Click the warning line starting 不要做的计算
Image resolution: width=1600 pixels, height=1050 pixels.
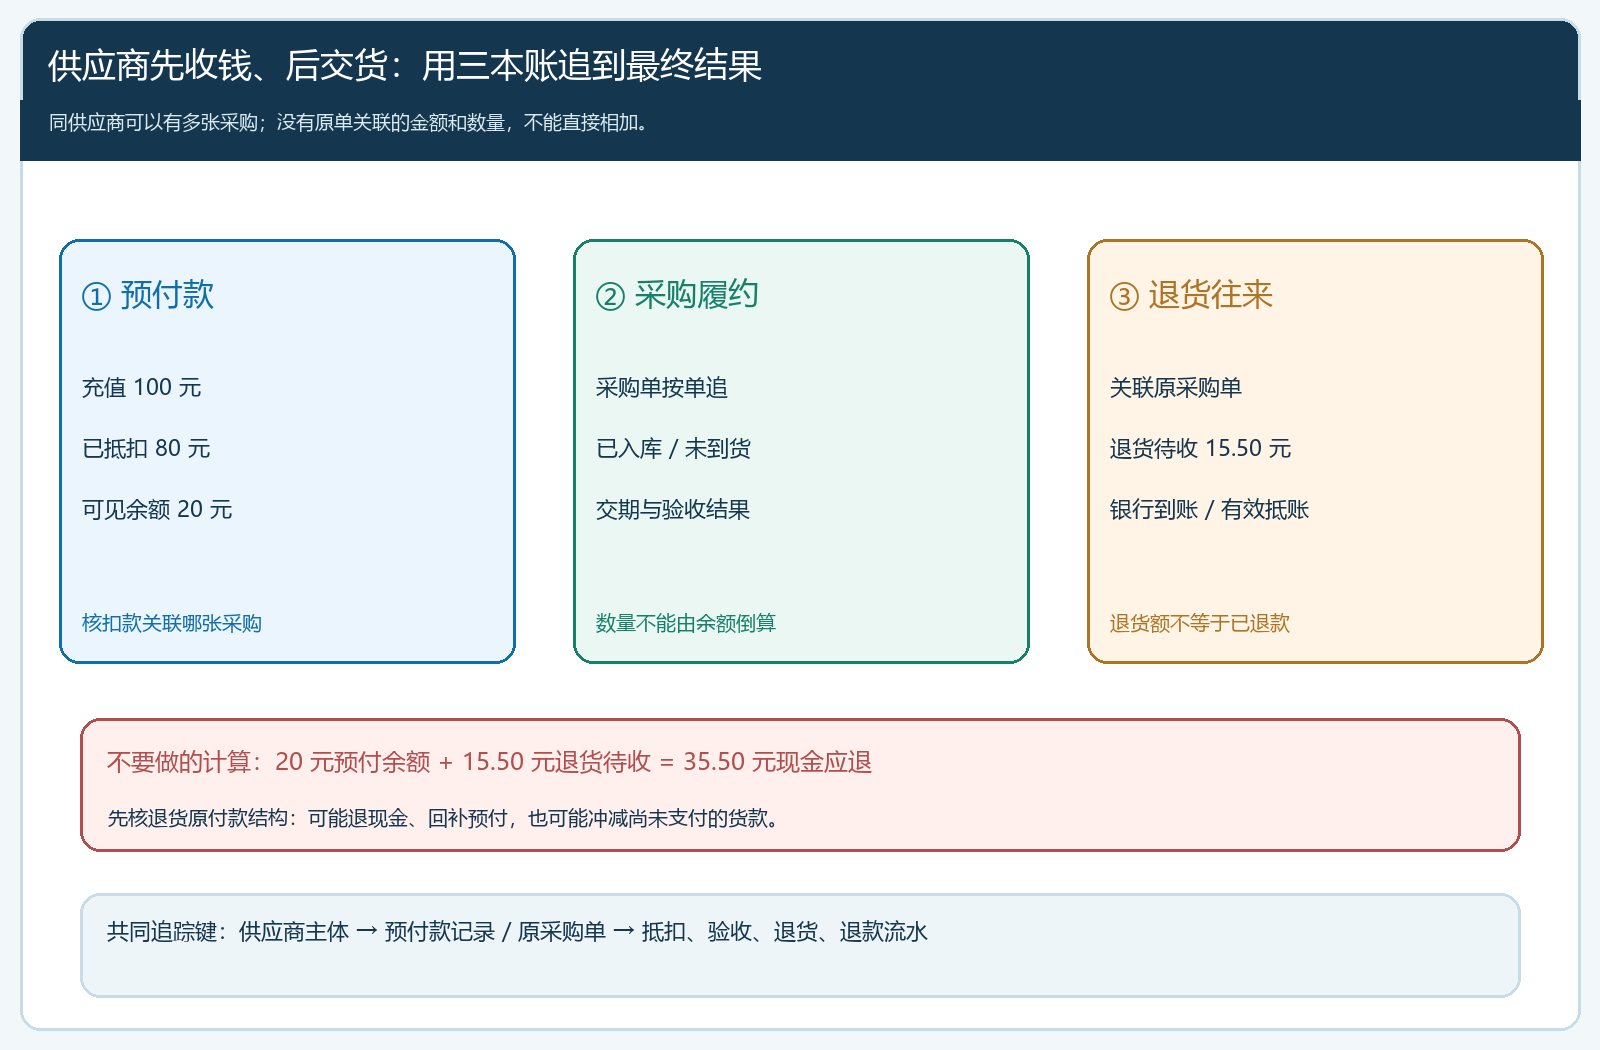pyautogui.click(x=490, y=763)
